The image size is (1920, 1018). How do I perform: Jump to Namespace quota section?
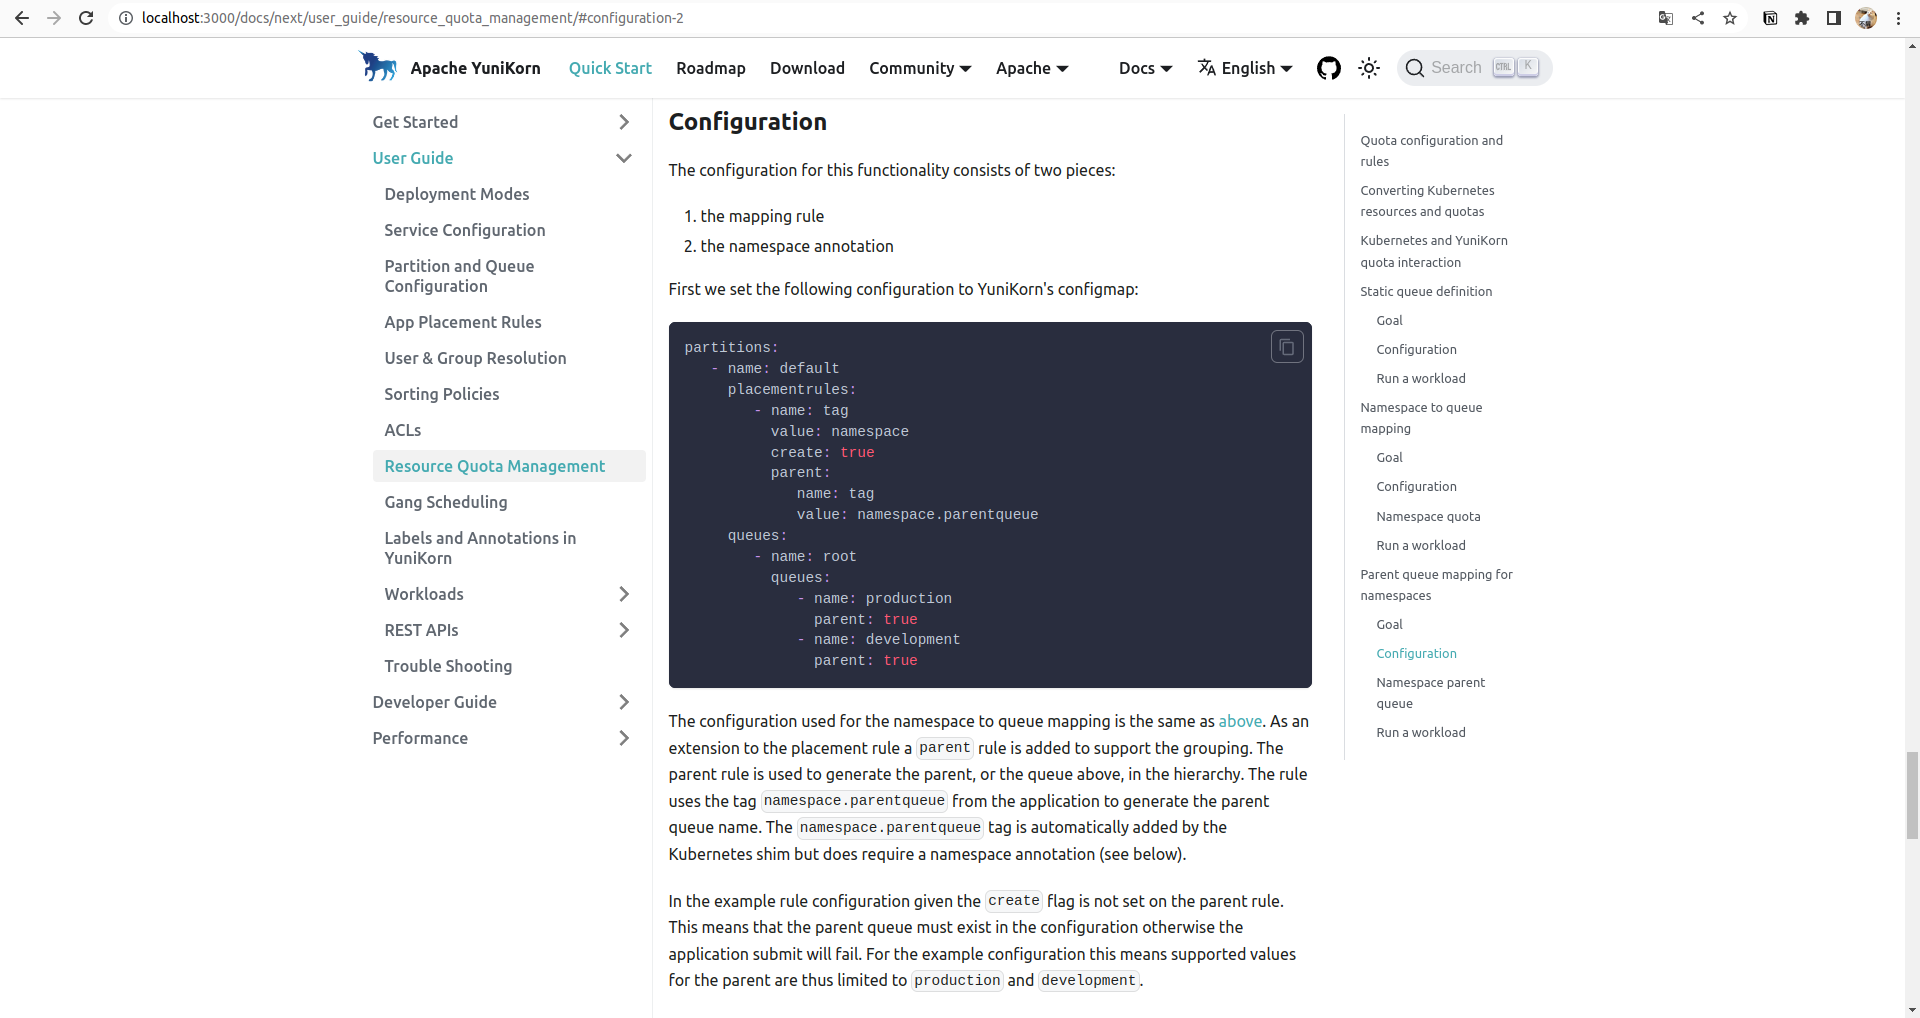[x=1428, y=516]
